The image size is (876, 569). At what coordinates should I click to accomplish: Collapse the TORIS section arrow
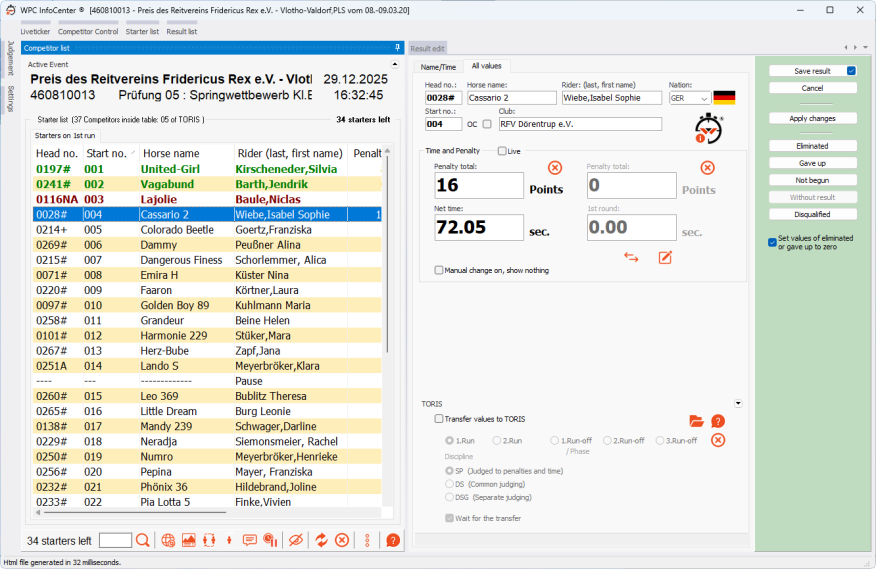pyautogui.click(x=738, y=403)
